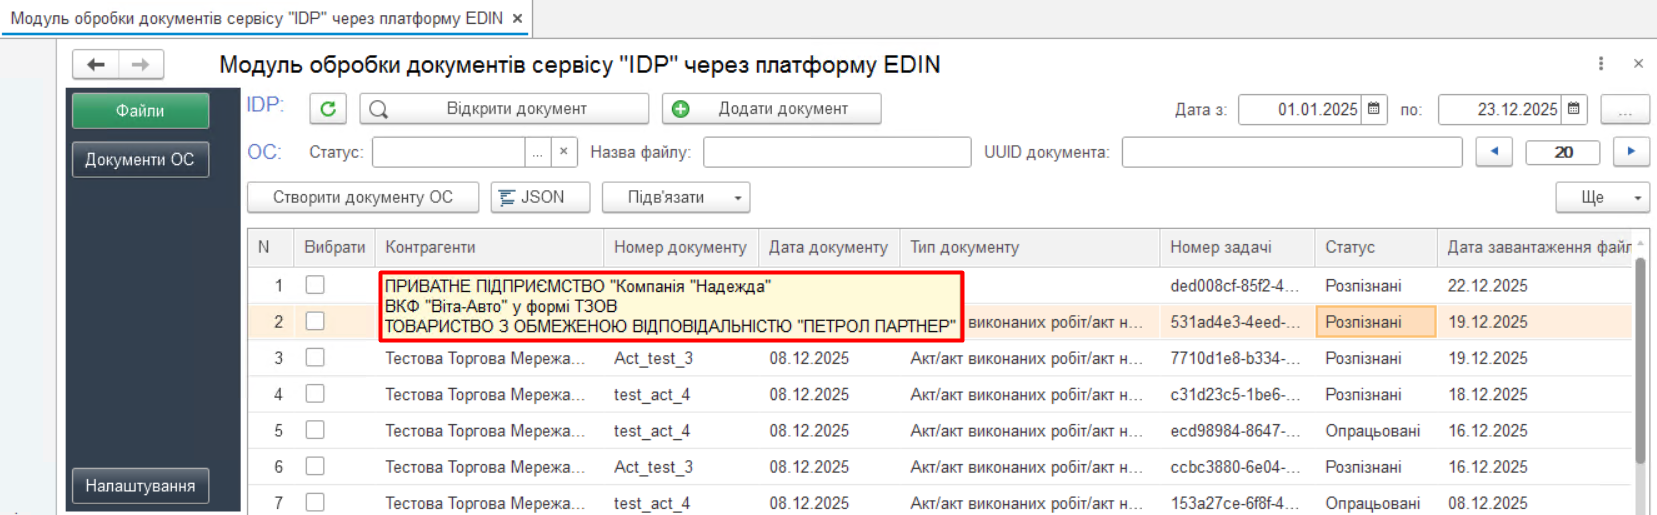Navigate forward with the right arrow

pyautogui.click(x=141, y=65)
